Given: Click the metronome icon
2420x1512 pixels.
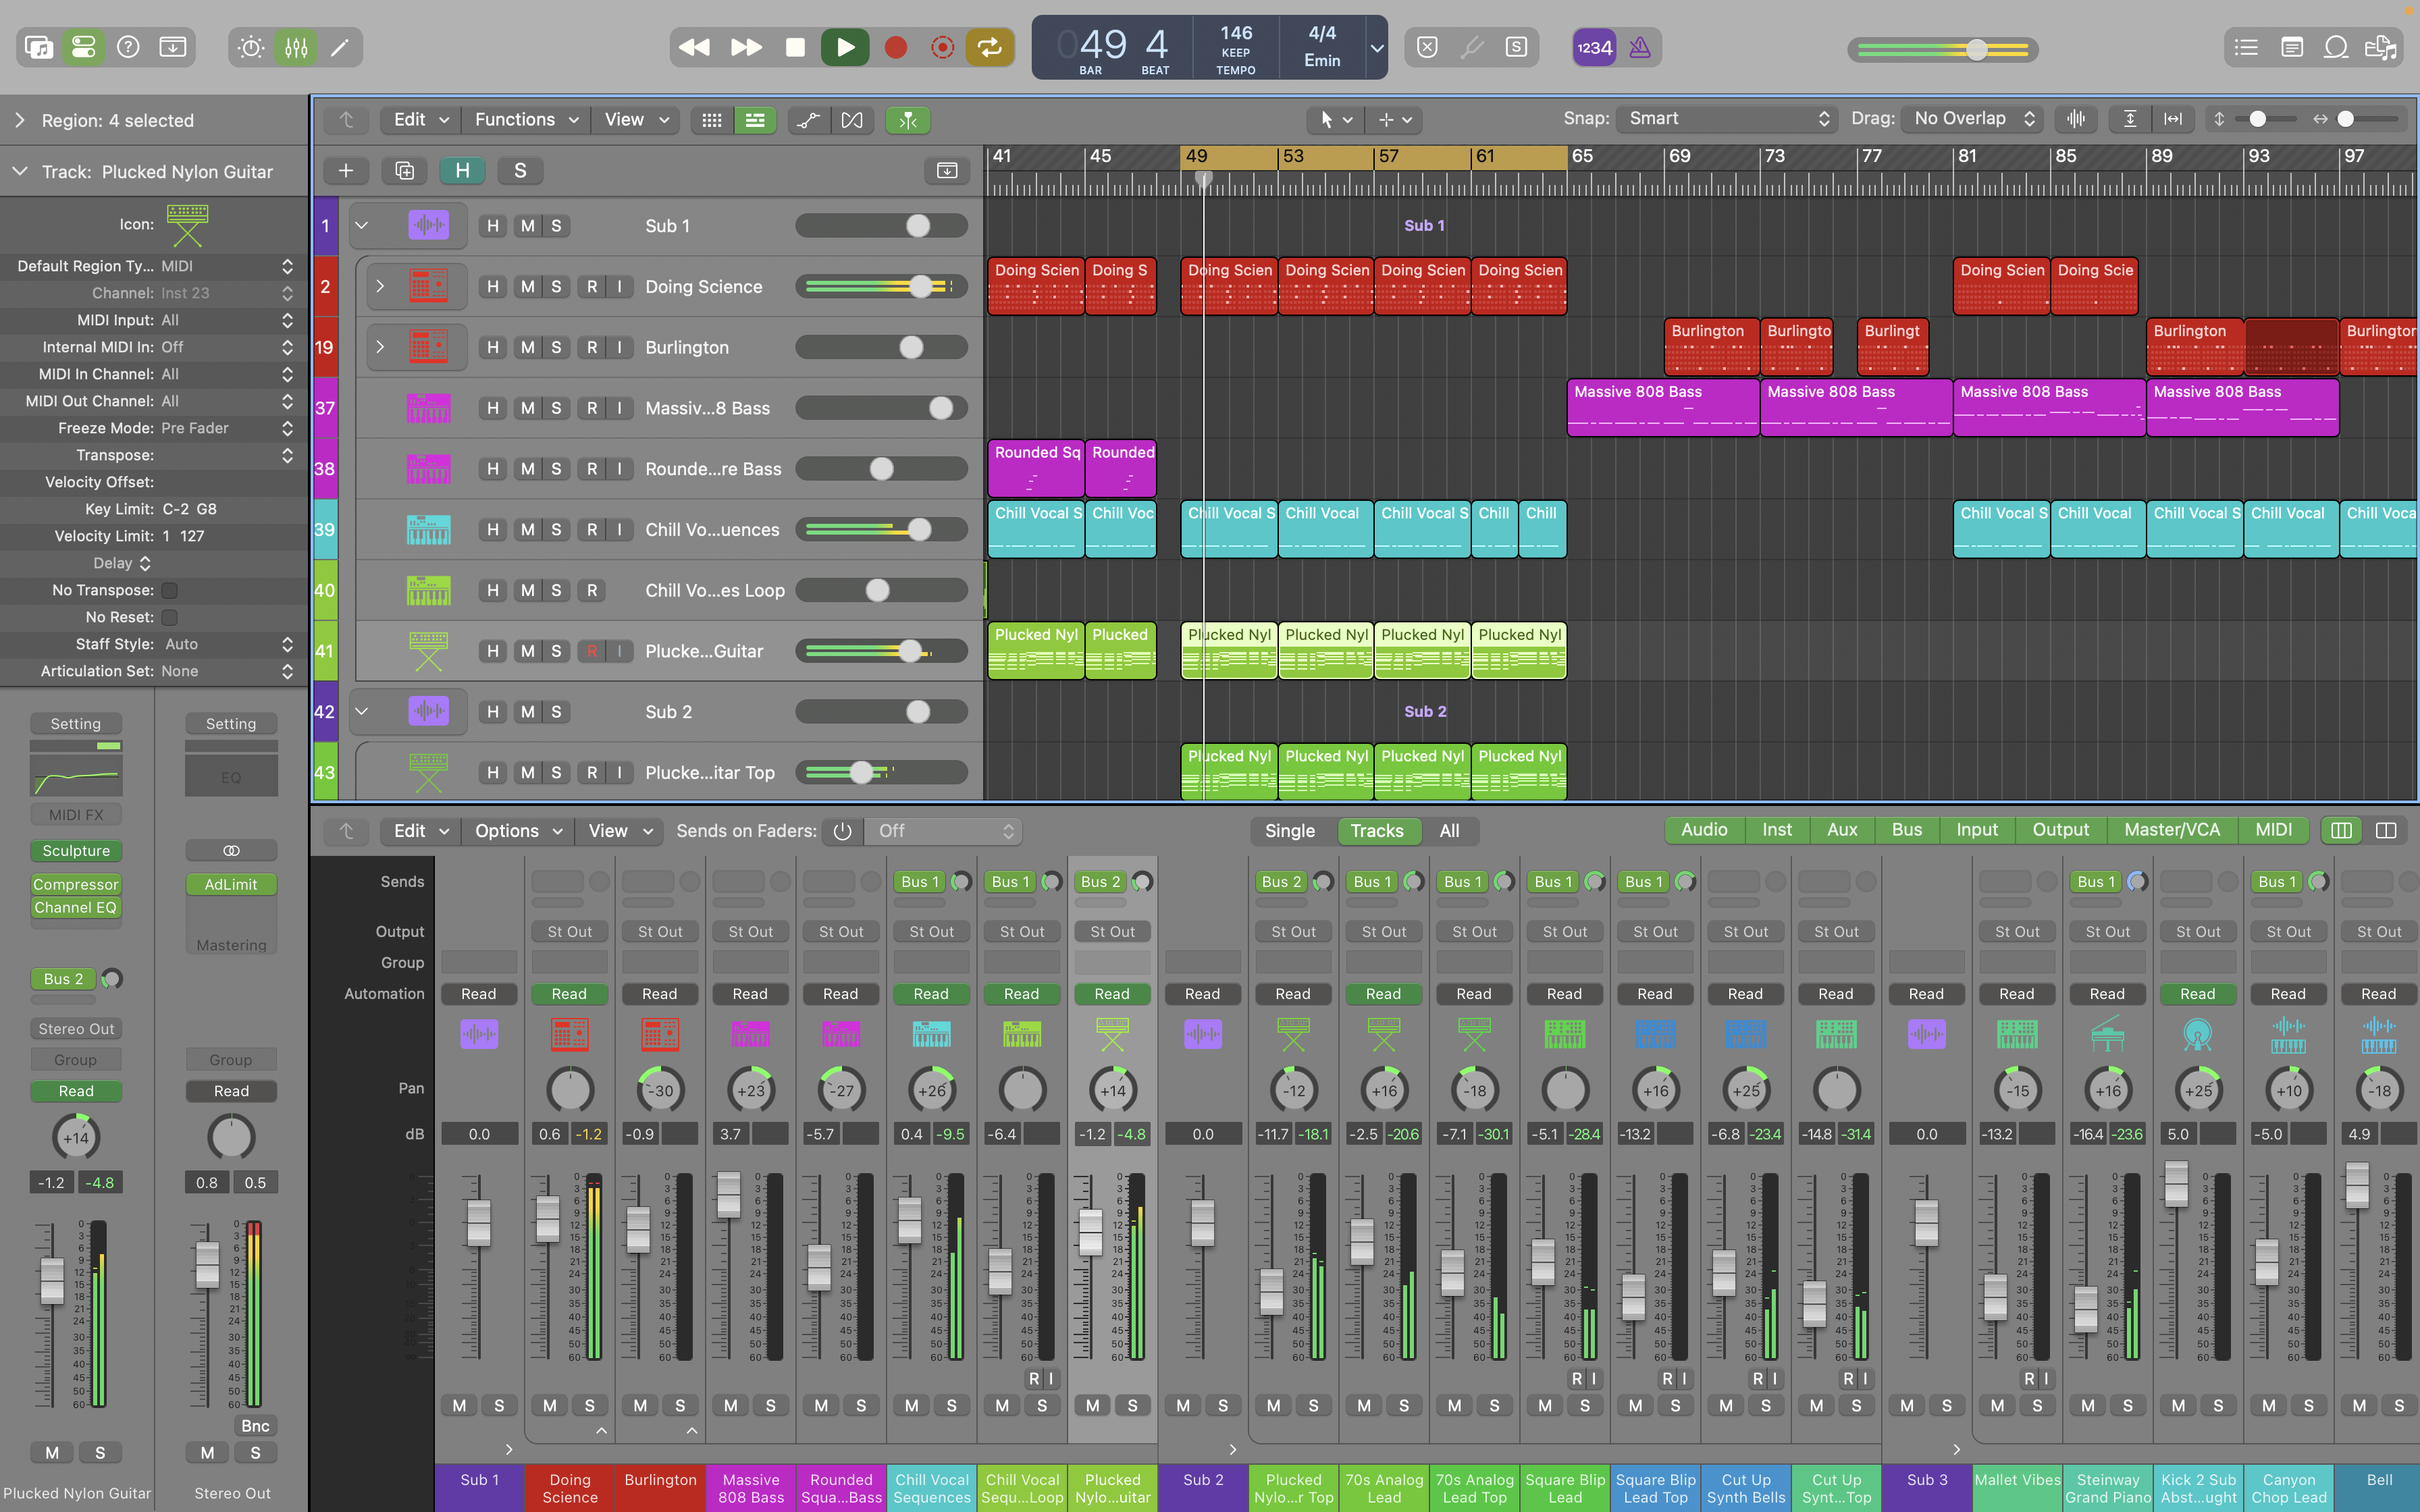Looking at the screenshot, I should coord(1640,47).
